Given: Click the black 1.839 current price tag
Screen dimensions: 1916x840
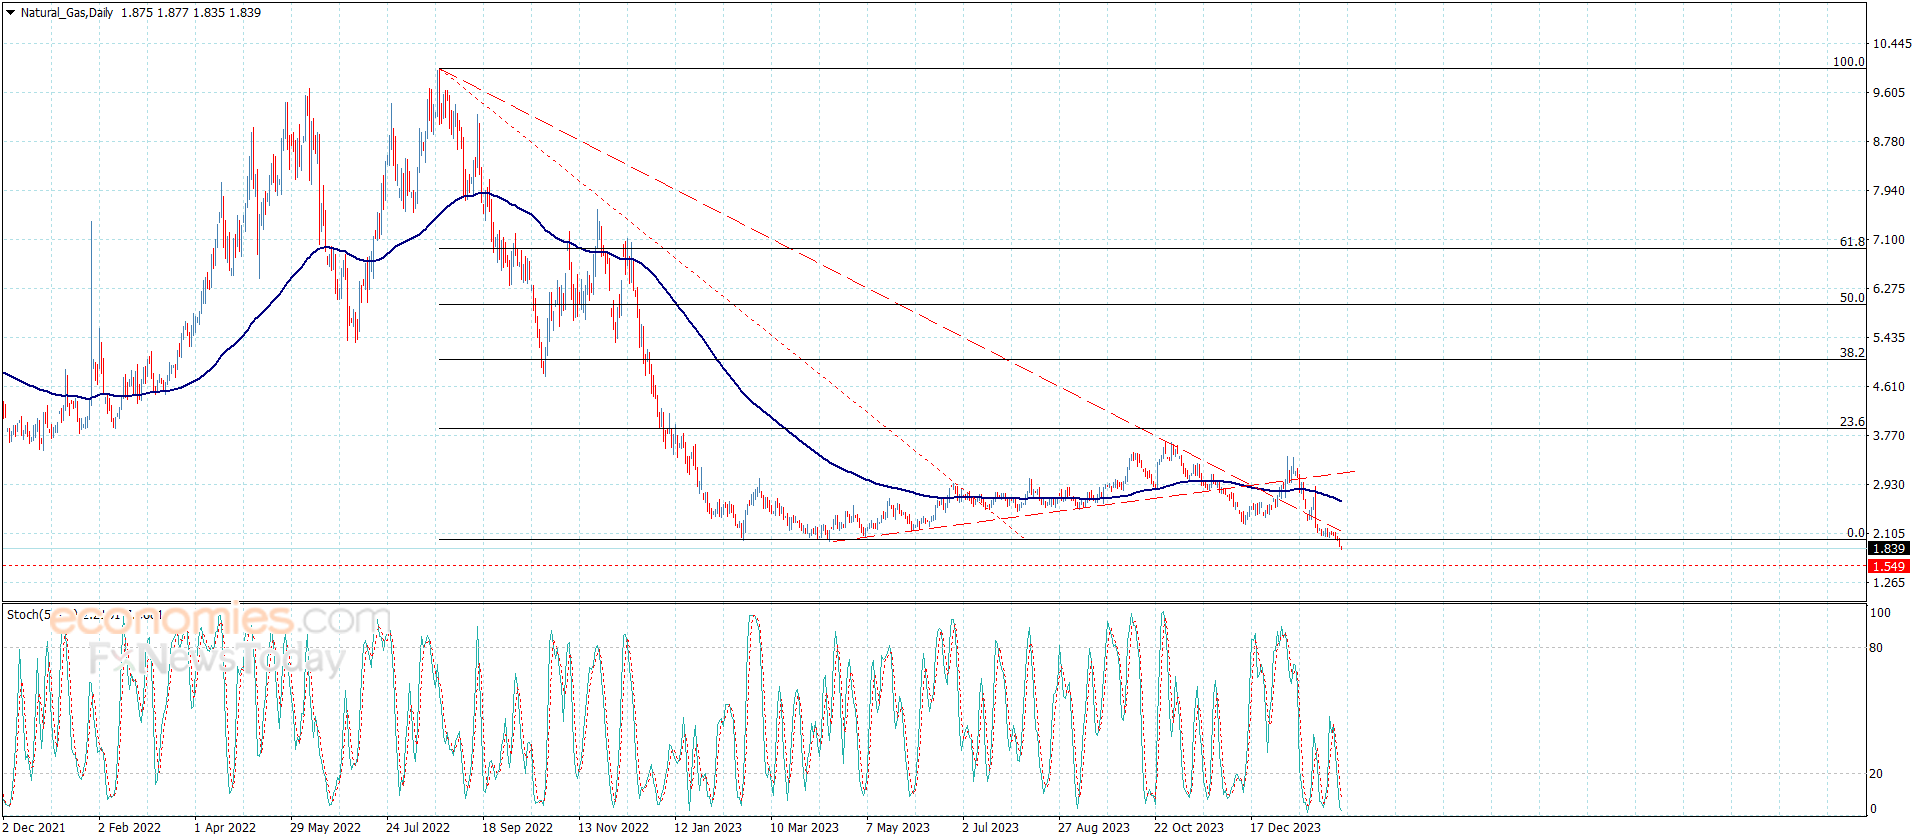Looking at the screenshot, I should pyautogui.click(x=1889, y=549).
